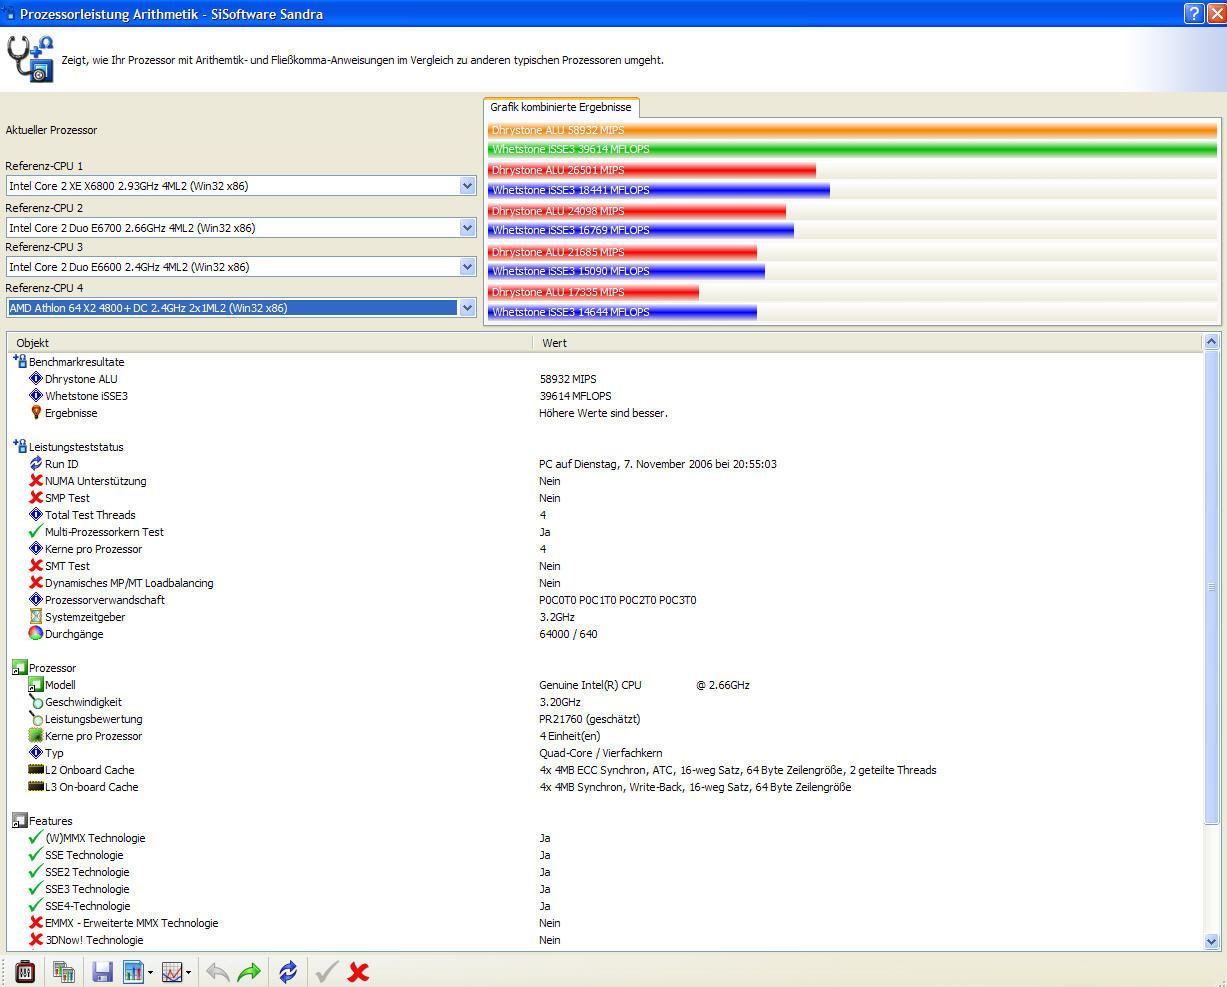This screenshot has height=987, width=1227.
Task: Click the value 58932 MIPS in Wert column
Action: pyautogui.click(x=568, y=379)
